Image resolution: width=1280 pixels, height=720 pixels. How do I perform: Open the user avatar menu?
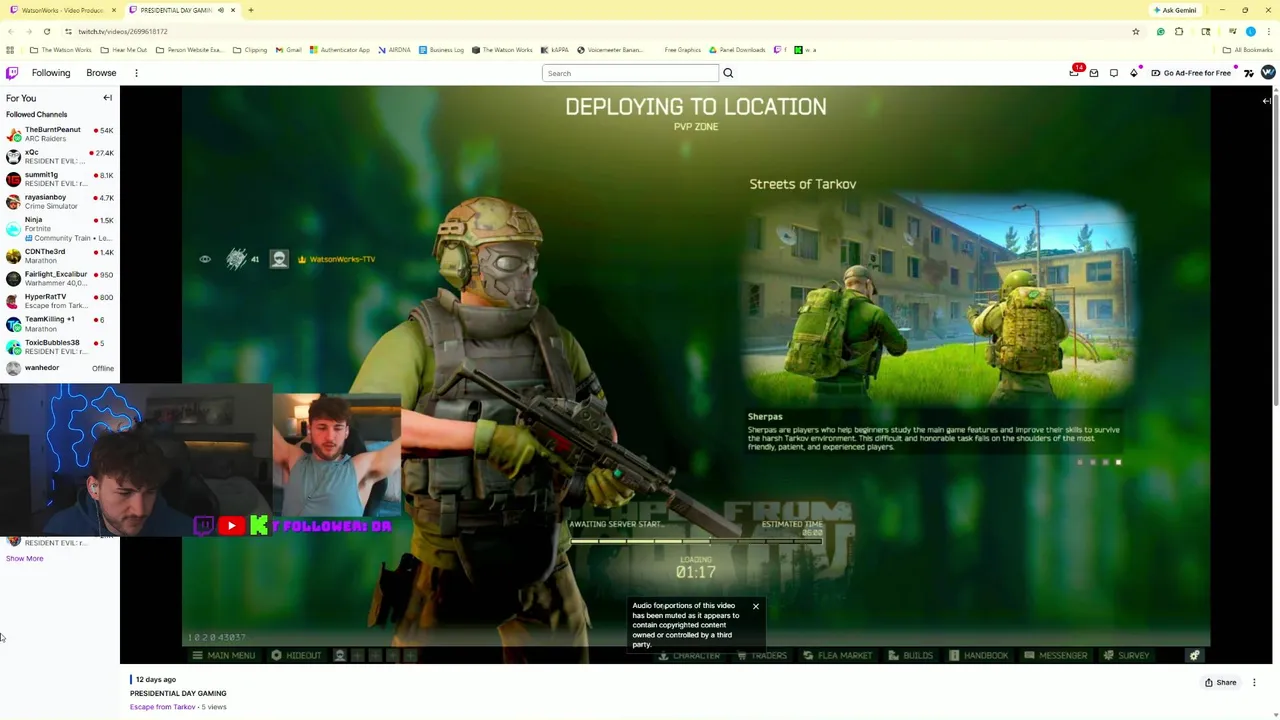click(1268, 72)
